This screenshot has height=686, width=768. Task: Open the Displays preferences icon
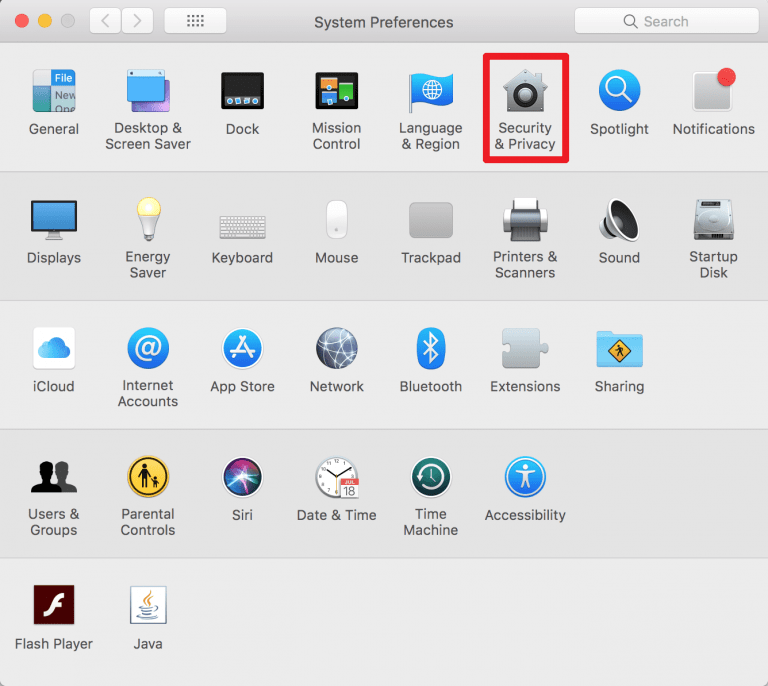tap(54, 219)
